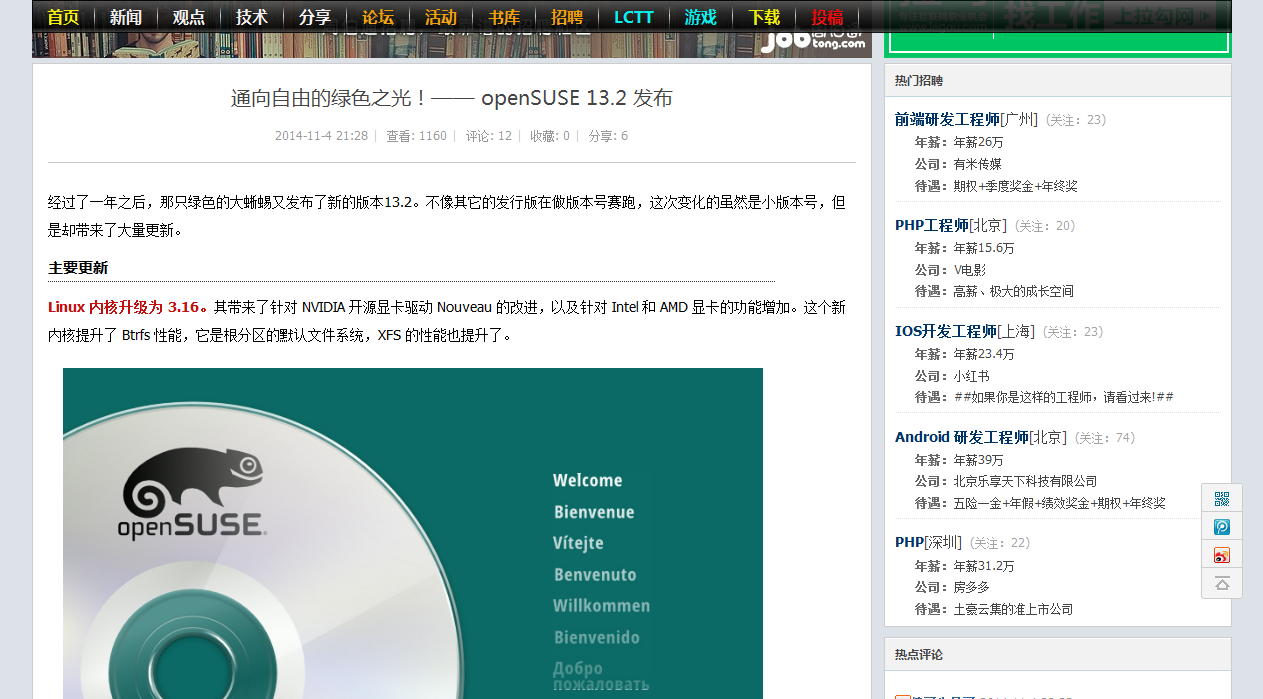Browse the 书库 nav section
The height and width of the screenshot is (699, 1263).
(504, 17)
